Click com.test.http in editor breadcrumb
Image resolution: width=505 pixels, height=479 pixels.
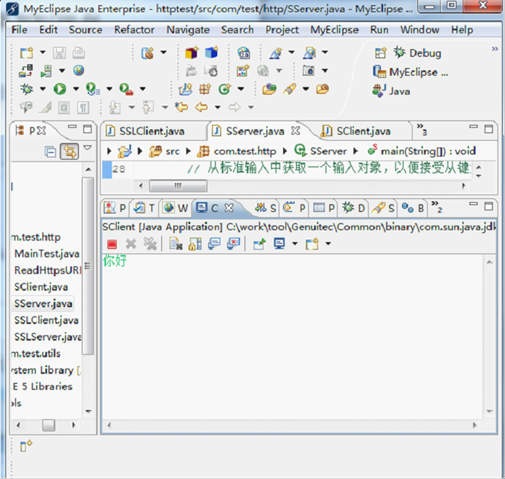coord(245,151)
